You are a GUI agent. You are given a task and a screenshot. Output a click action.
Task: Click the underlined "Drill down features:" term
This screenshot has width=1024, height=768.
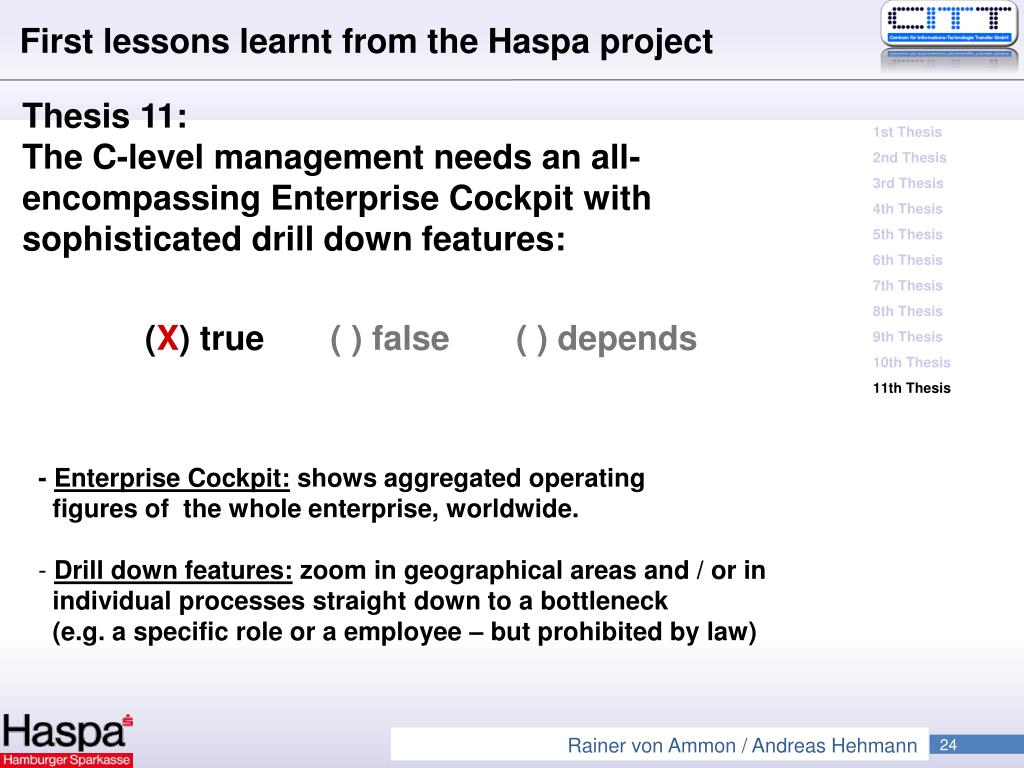point(173,571)
